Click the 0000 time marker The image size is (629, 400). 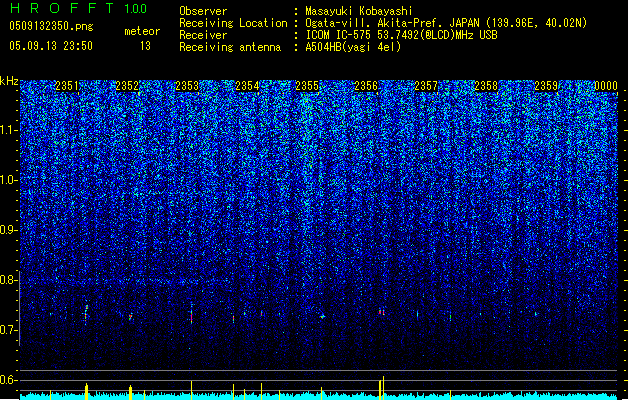[606, 86]
